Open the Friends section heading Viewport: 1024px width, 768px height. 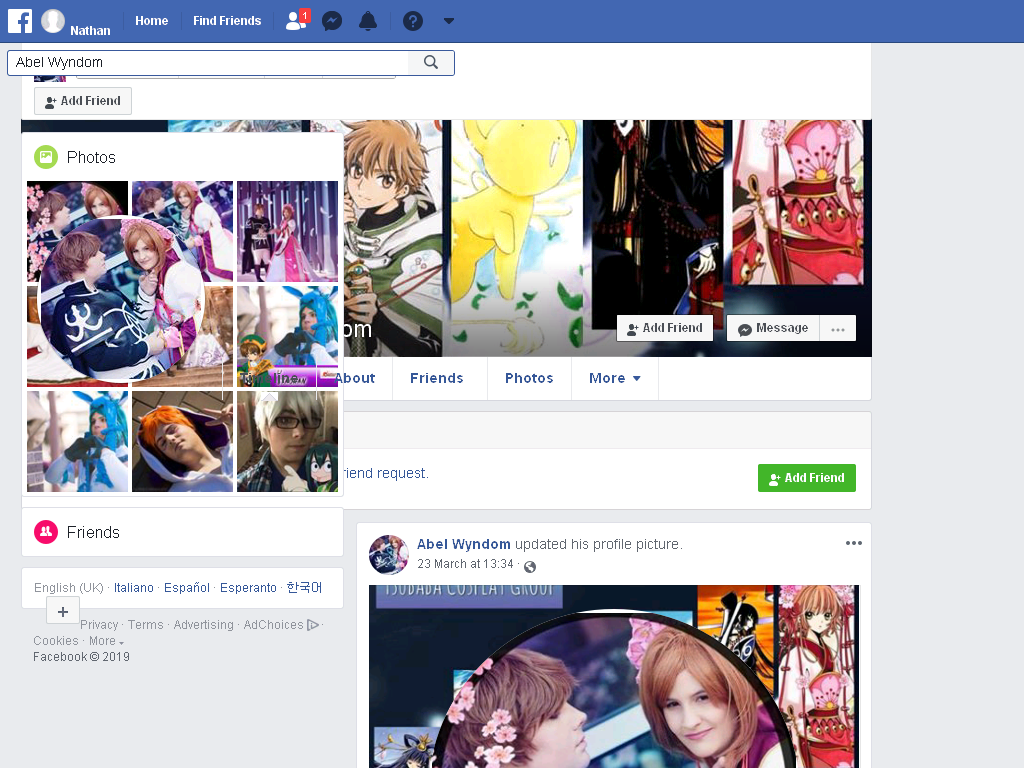(x=93, y=532)
